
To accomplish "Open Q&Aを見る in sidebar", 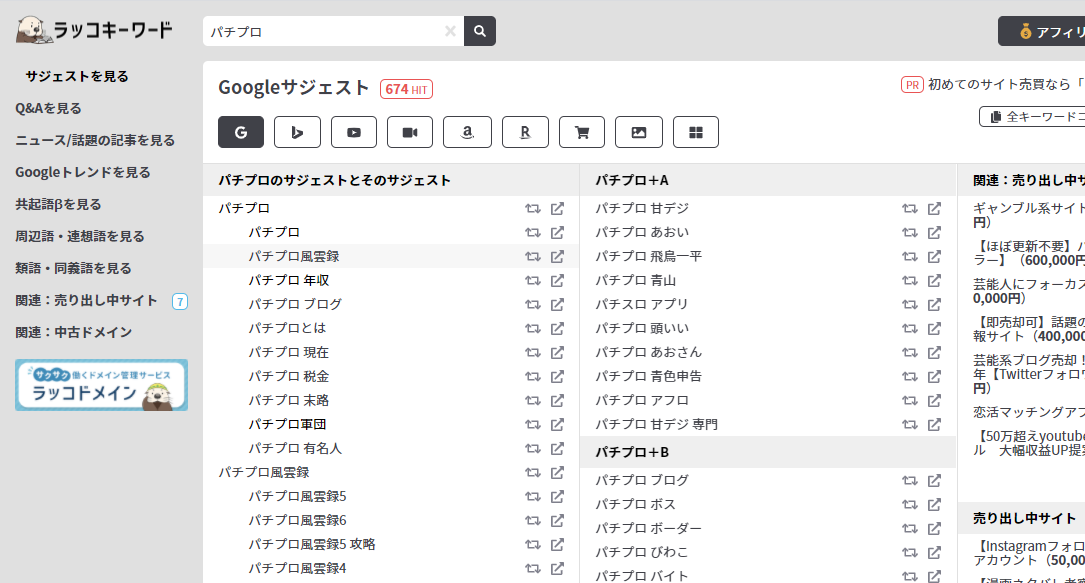I will tap(48, 108).
